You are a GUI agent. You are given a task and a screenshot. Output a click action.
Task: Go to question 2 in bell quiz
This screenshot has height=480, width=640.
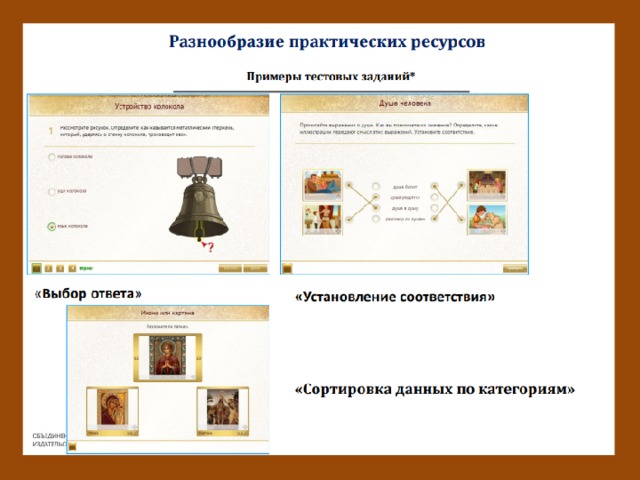48,268
